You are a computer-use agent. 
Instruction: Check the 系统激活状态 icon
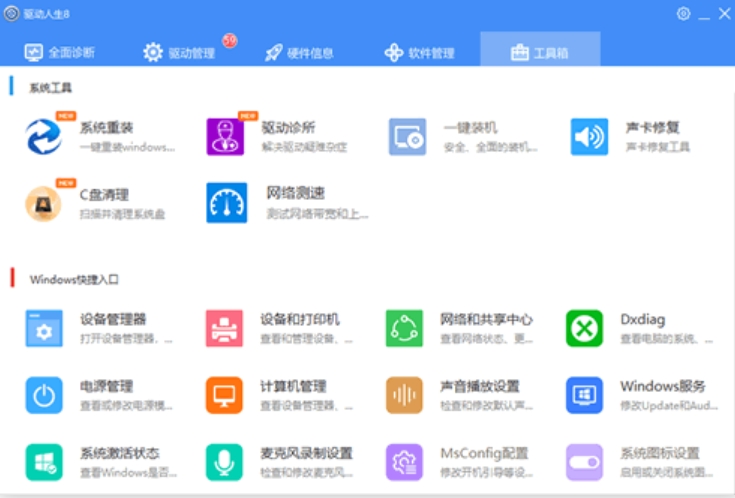coord(44,462)
